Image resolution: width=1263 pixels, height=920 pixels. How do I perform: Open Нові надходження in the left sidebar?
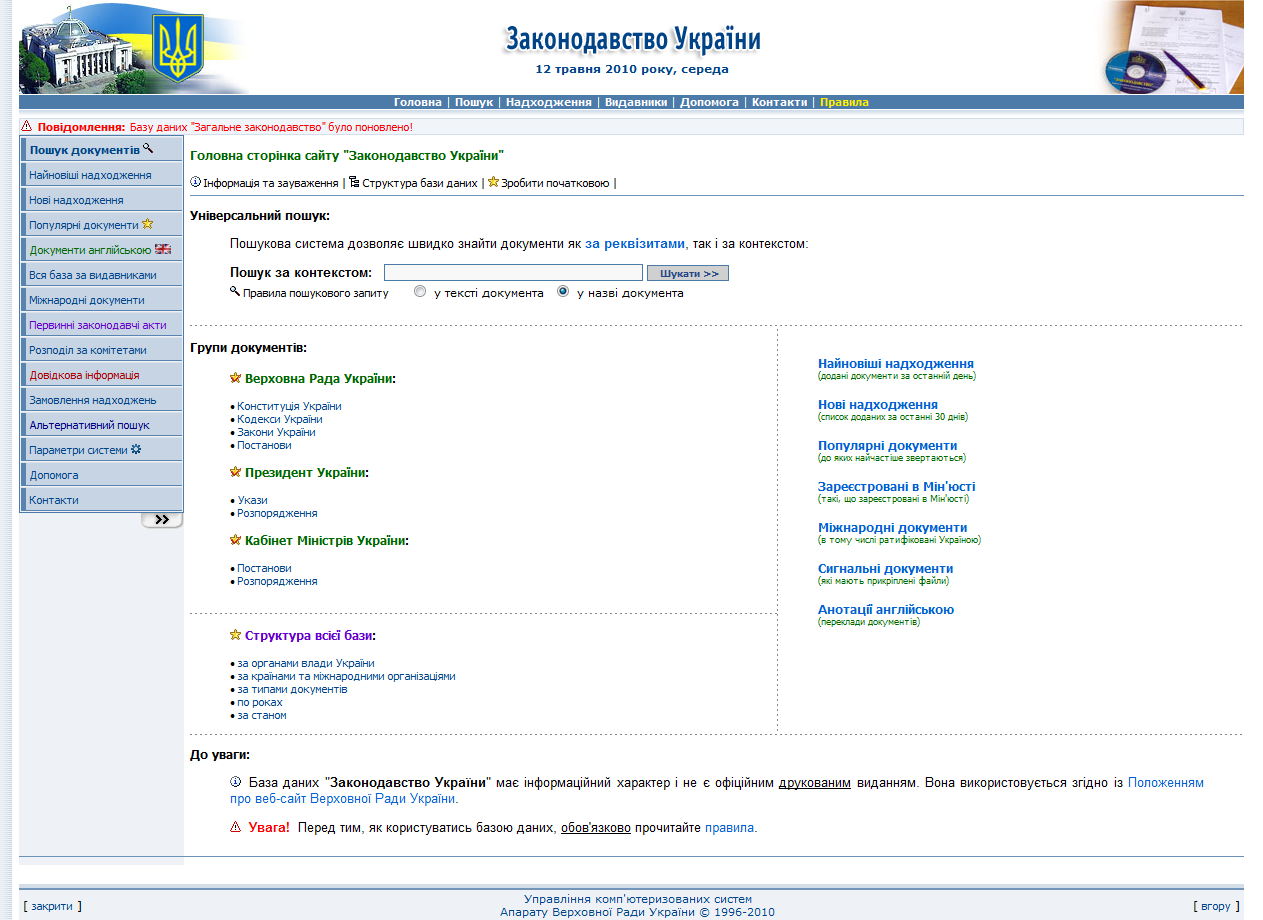[x=102, y=200]
